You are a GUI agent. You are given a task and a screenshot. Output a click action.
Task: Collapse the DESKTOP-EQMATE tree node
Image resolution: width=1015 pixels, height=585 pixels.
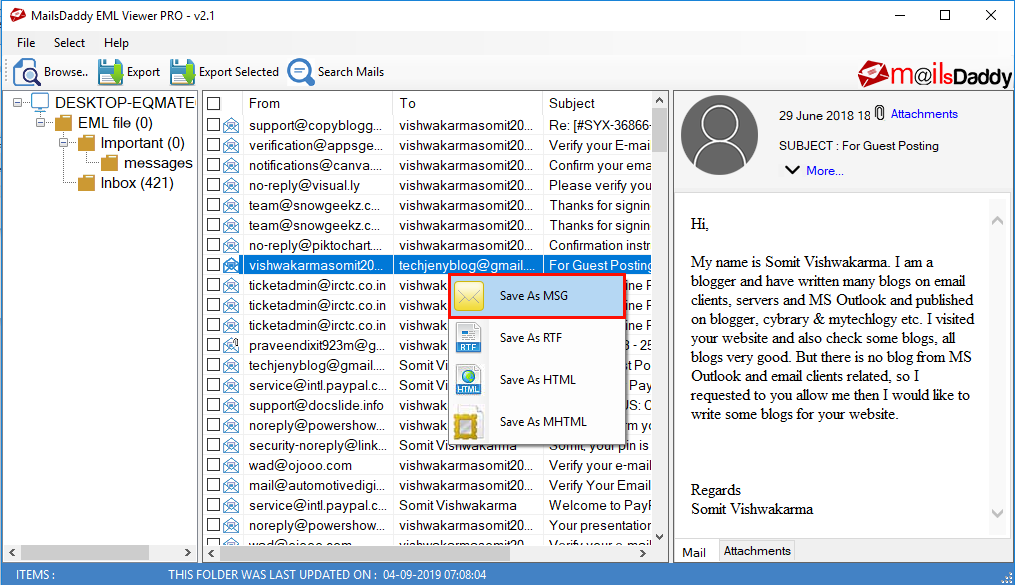pos(17,102)
